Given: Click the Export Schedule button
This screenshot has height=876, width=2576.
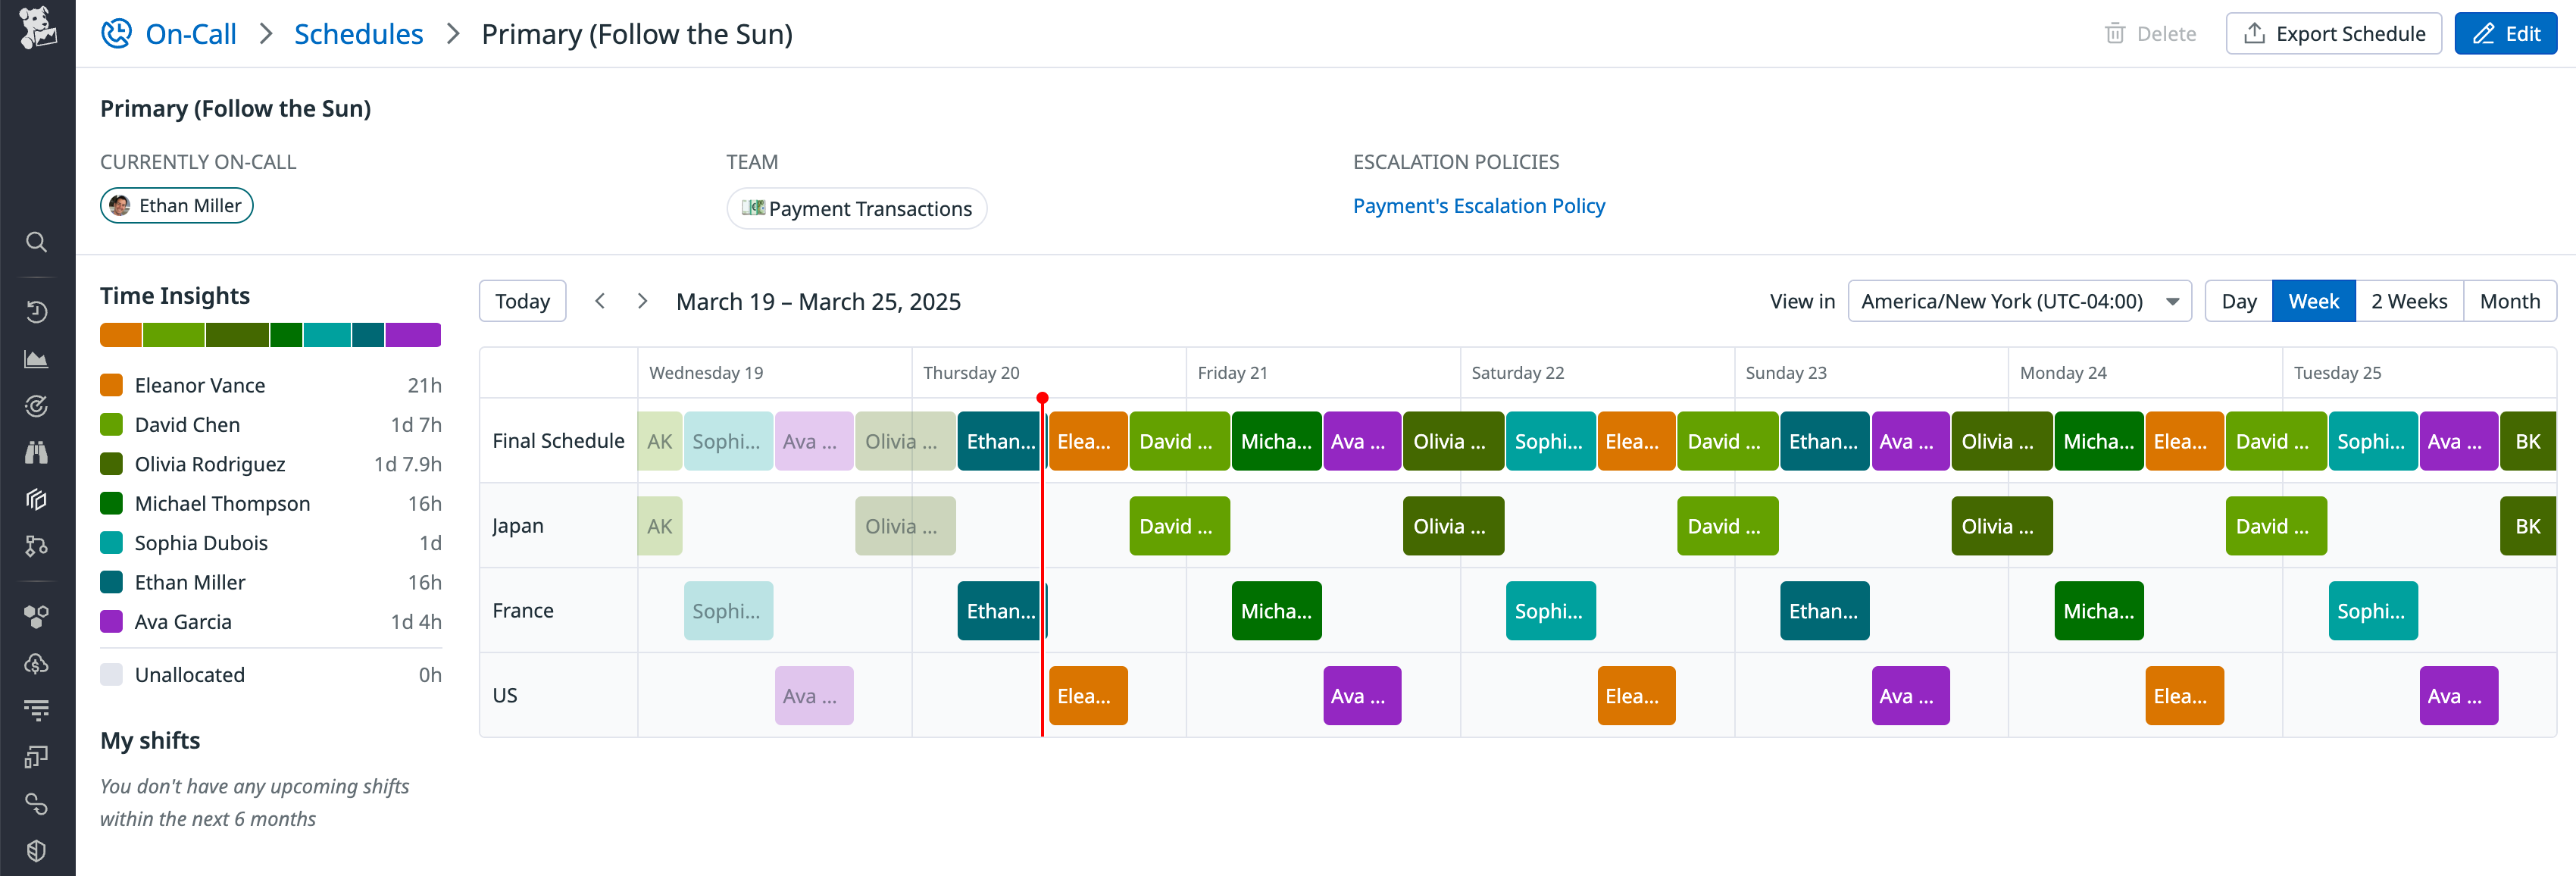Looking at the screenshot, I should tap(2333, 33).
